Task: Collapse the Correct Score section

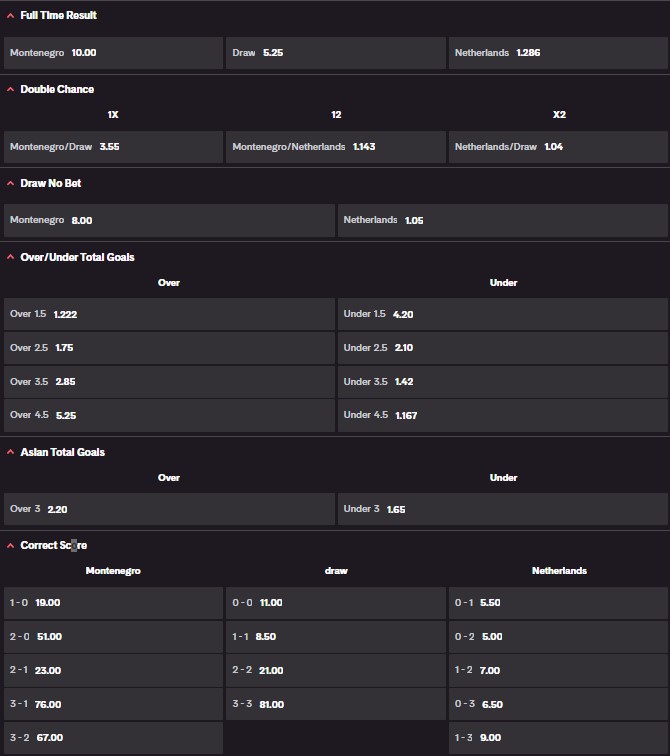Action: 11,545
